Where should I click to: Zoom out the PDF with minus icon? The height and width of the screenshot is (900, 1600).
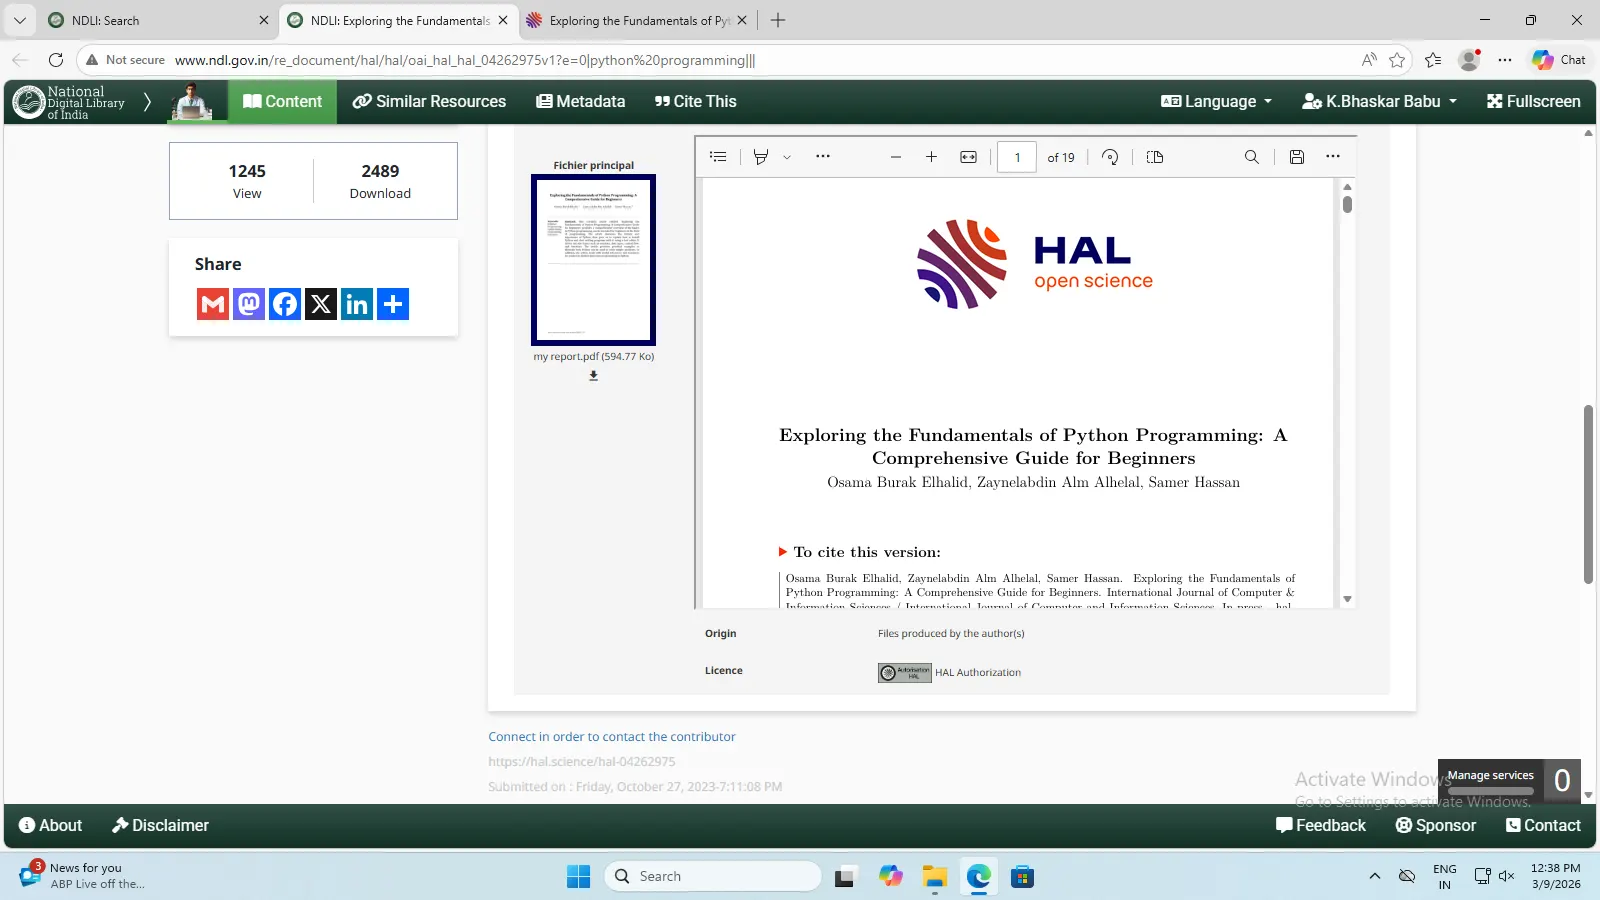896,157
